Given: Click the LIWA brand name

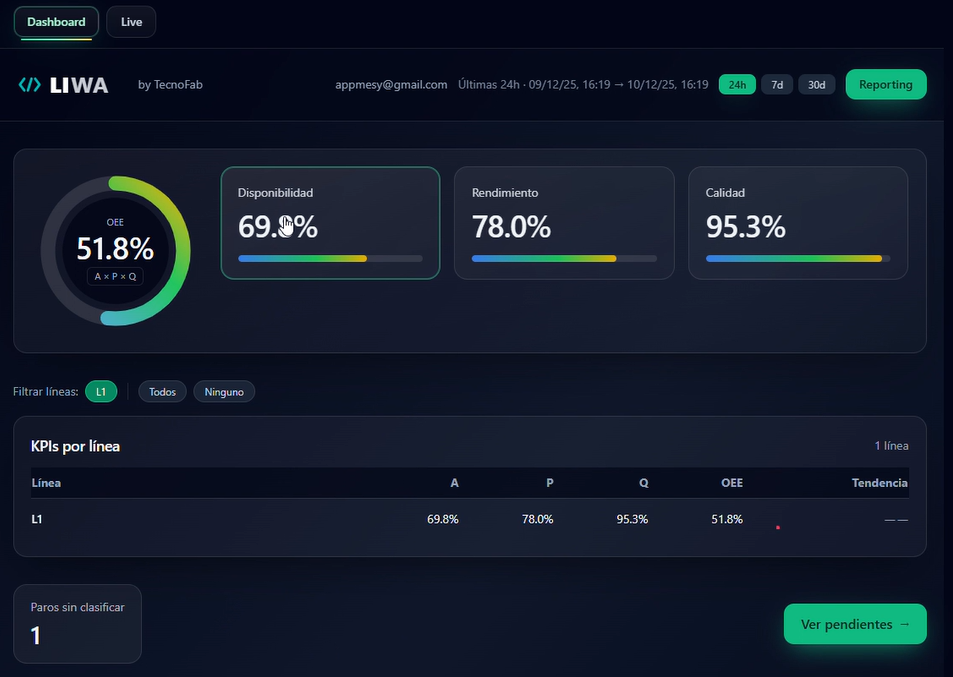Looking at the screenshot, I should [x=79, y=85].
